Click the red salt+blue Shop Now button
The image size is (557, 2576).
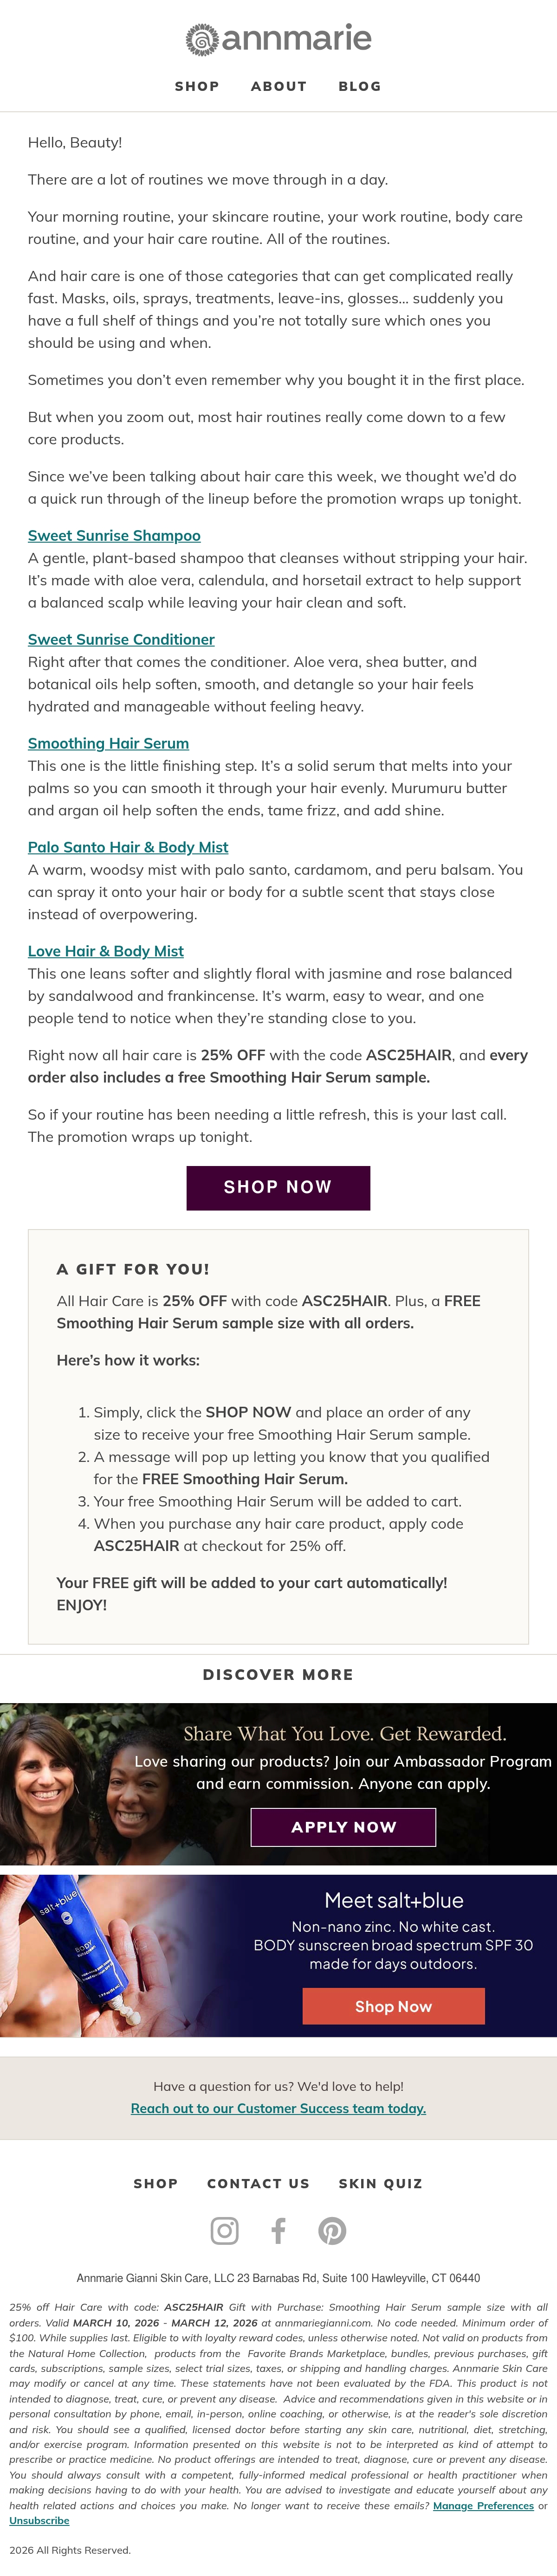point(394,2006)
